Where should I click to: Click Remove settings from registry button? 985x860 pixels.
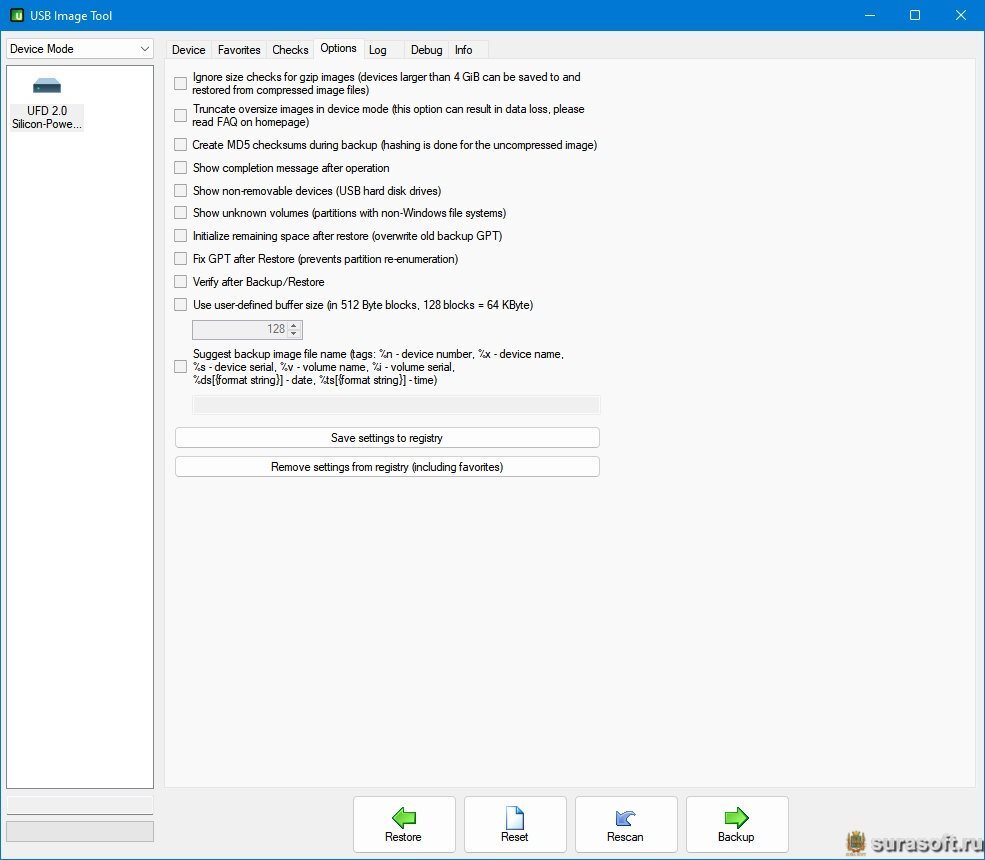(x=387, y=467)
